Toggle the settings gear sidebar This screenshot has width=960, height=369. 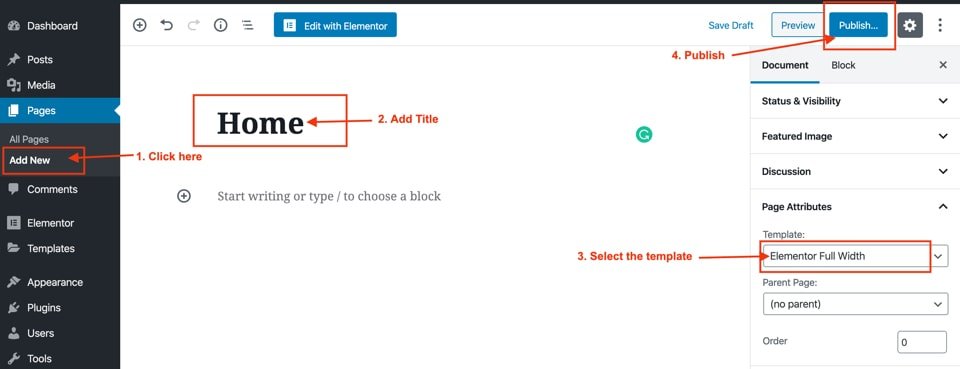[x=910, y=25]
